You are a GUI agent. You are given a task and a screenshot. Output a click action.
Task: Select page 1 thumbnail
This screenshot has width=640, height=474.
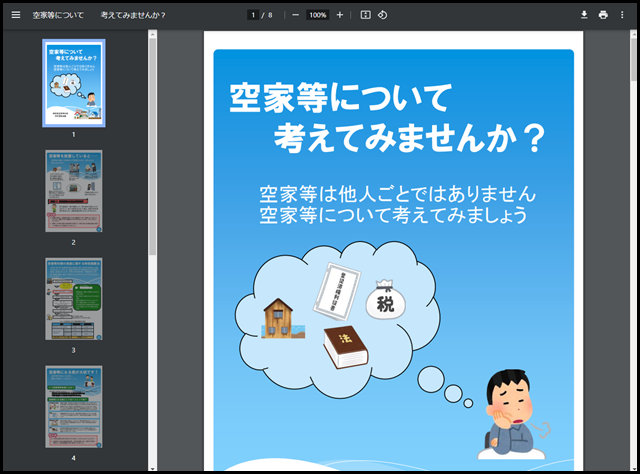pyautogui.click(x=74, y=83)
